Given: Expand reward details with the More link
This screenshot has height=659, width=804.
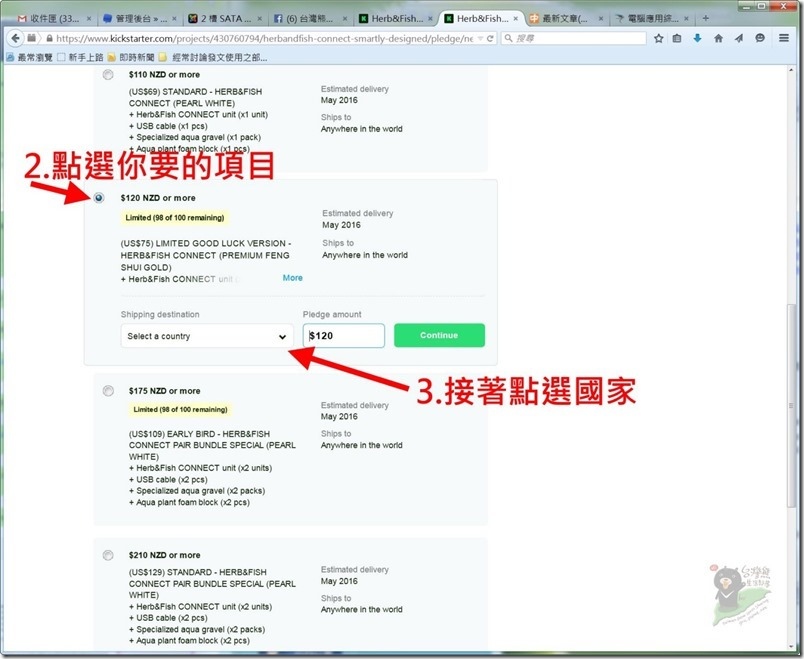Looking at the screenshot, I should coord(293,278).
